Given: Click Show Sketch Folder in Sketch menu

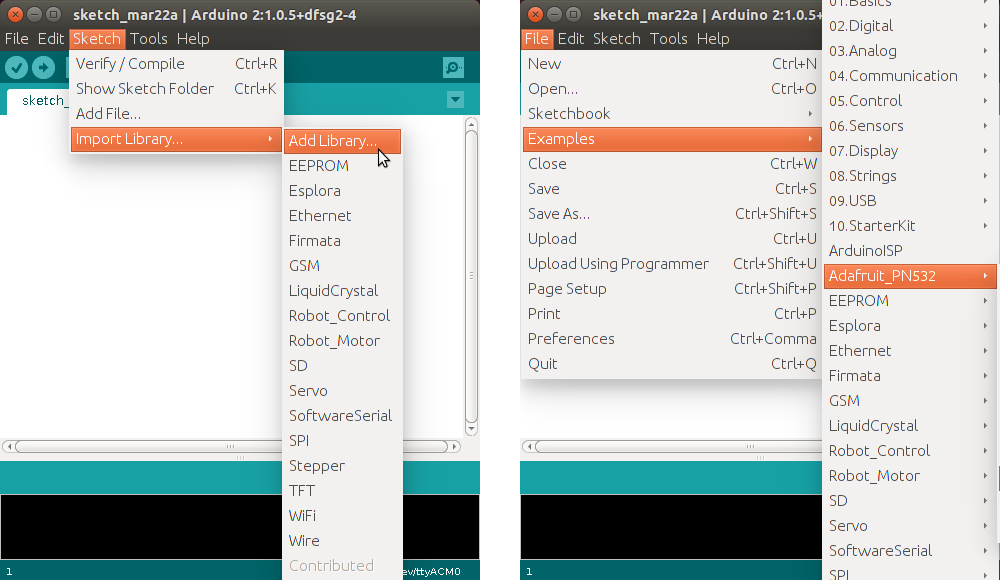Looking at the screenshot, I should pyautogui.click(x=145, y=88).
